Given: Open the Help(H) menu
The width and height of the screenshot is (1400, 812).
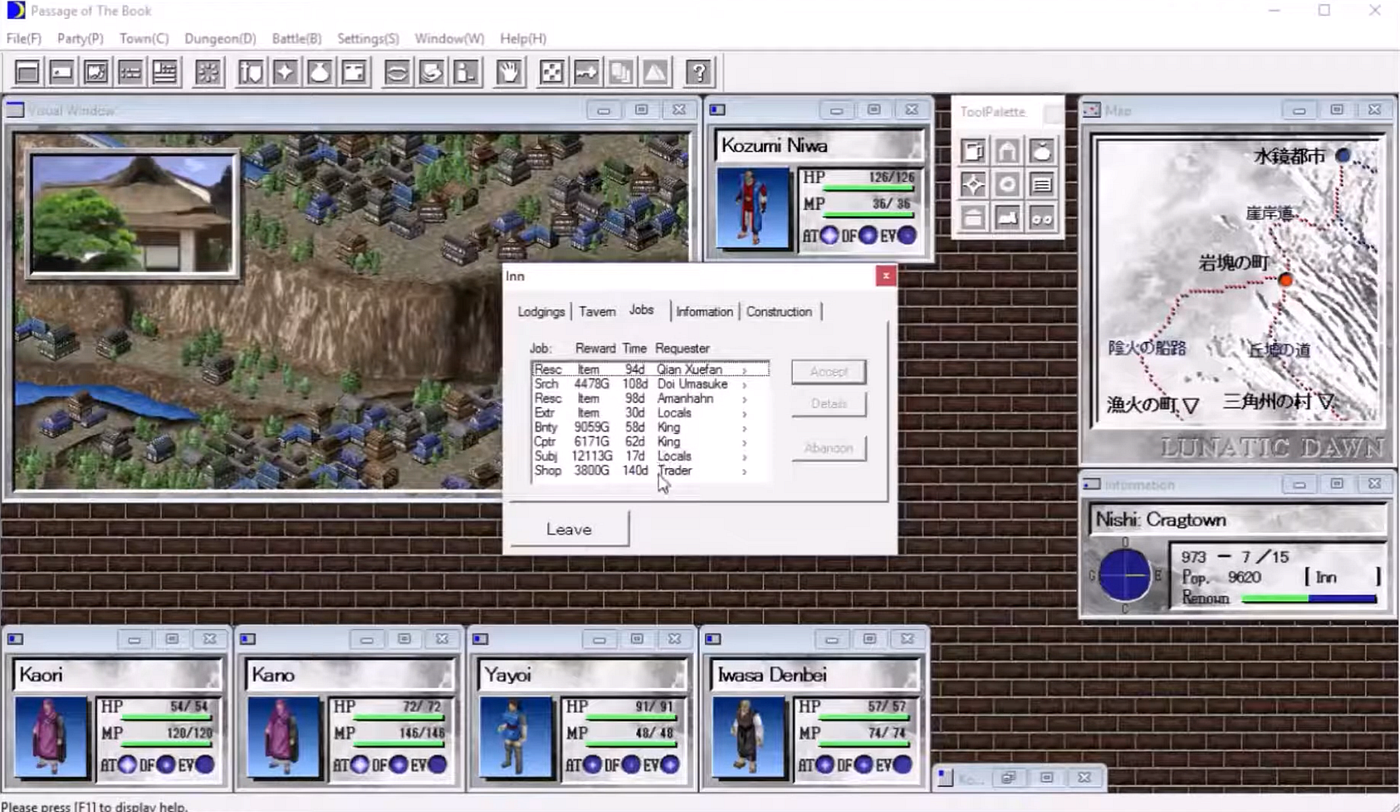Looking at the screenshot, I should point(523,38).
